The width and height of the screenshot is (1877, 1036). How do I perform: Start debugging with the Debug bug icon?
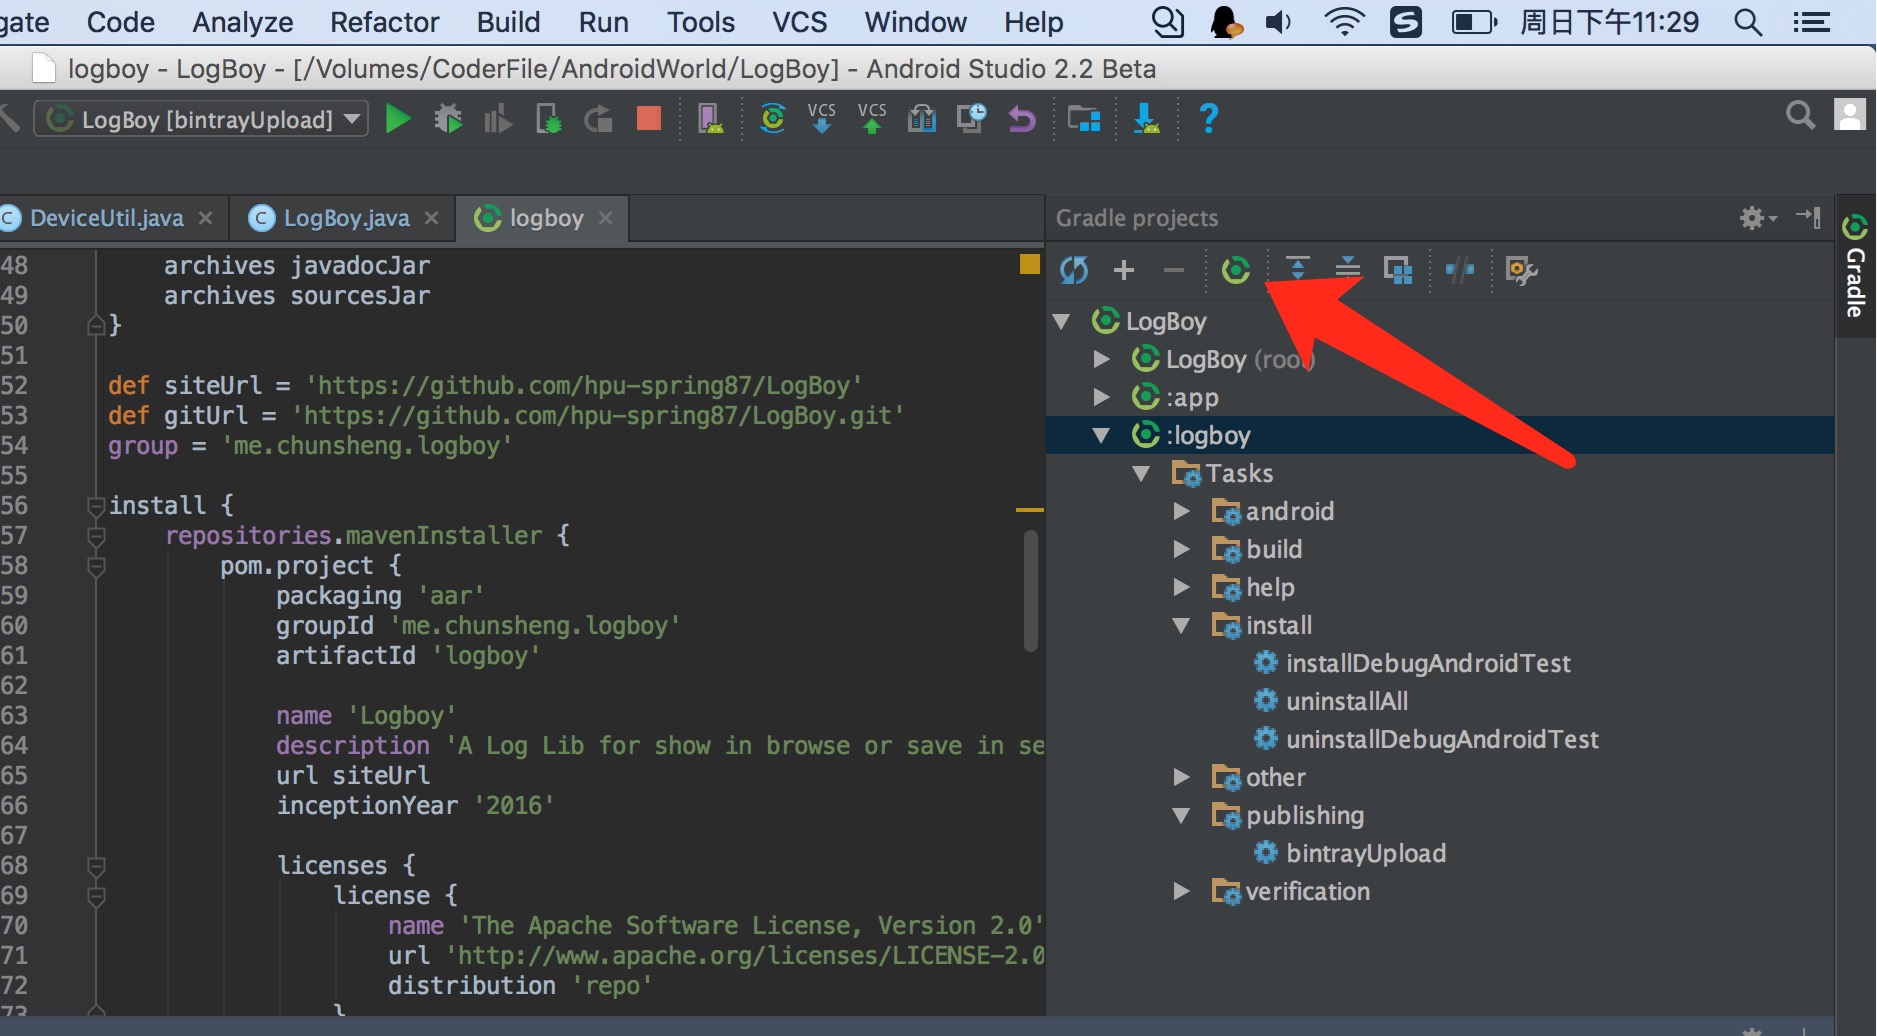(x=448, y=119)
